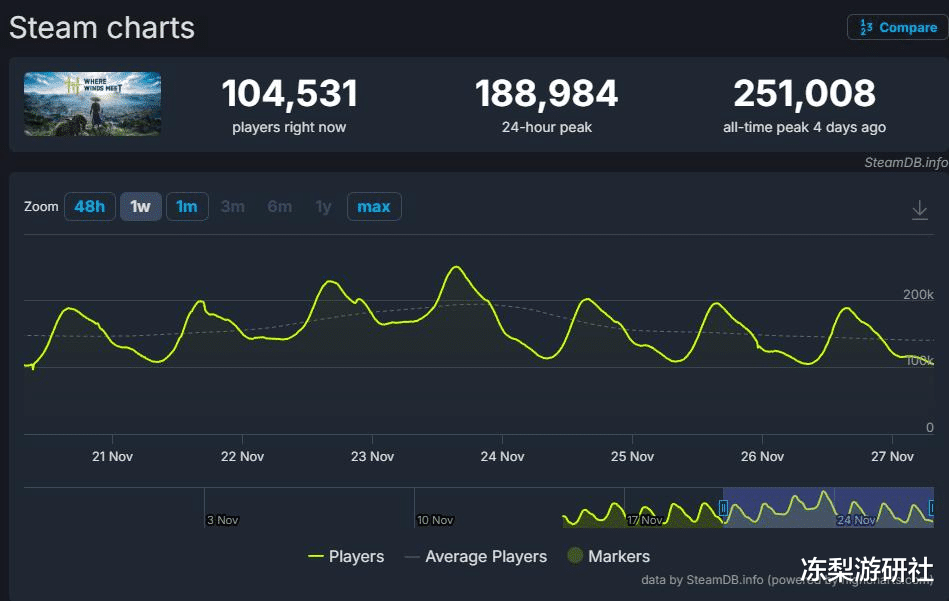This screenshot has width=949, height=601.
Task: Click the 24 Nov axis label
Action: pyautogui.click(x=502, y=456)
